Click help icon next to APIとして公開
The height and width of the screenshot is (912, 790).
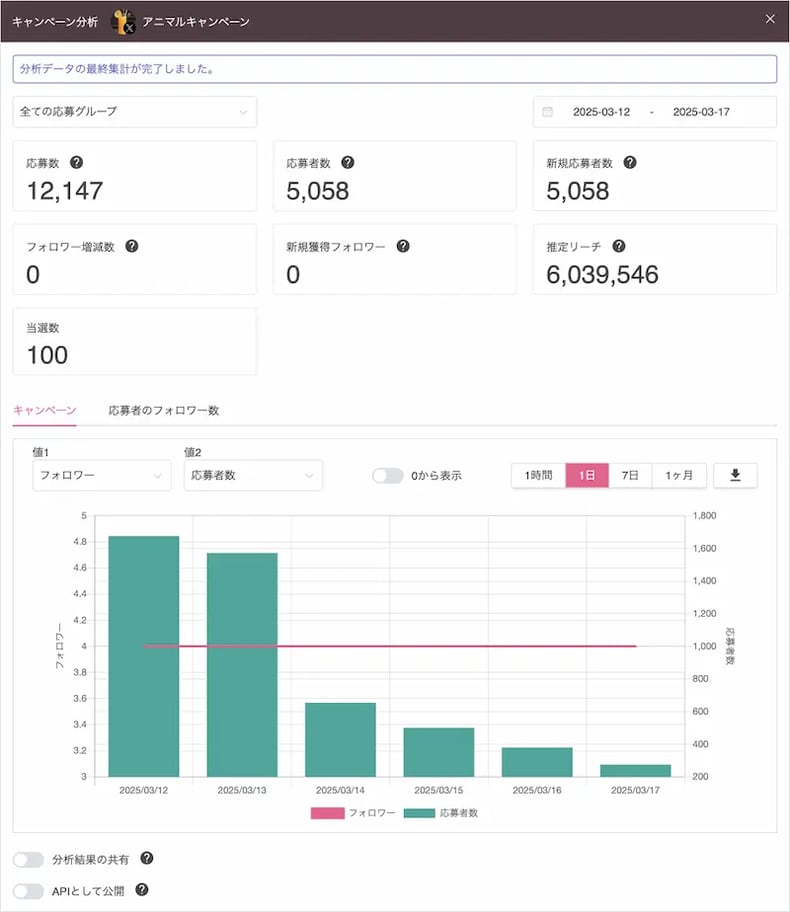click(141, 889)
